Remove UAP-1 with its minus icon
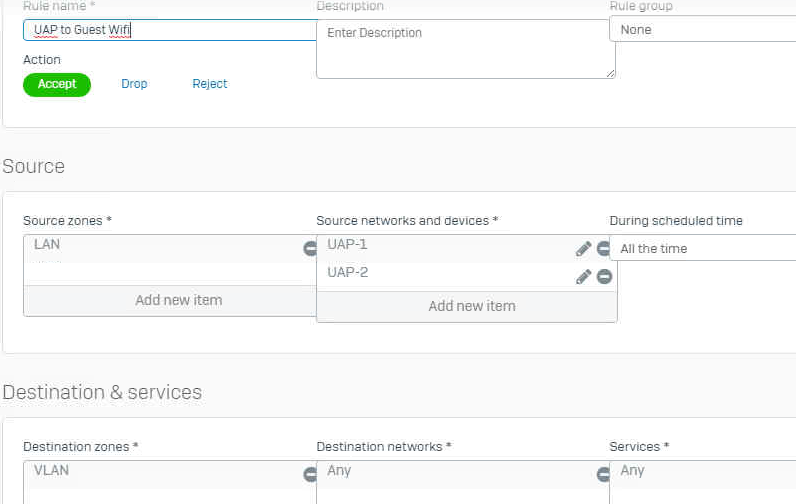 (604, 249)
